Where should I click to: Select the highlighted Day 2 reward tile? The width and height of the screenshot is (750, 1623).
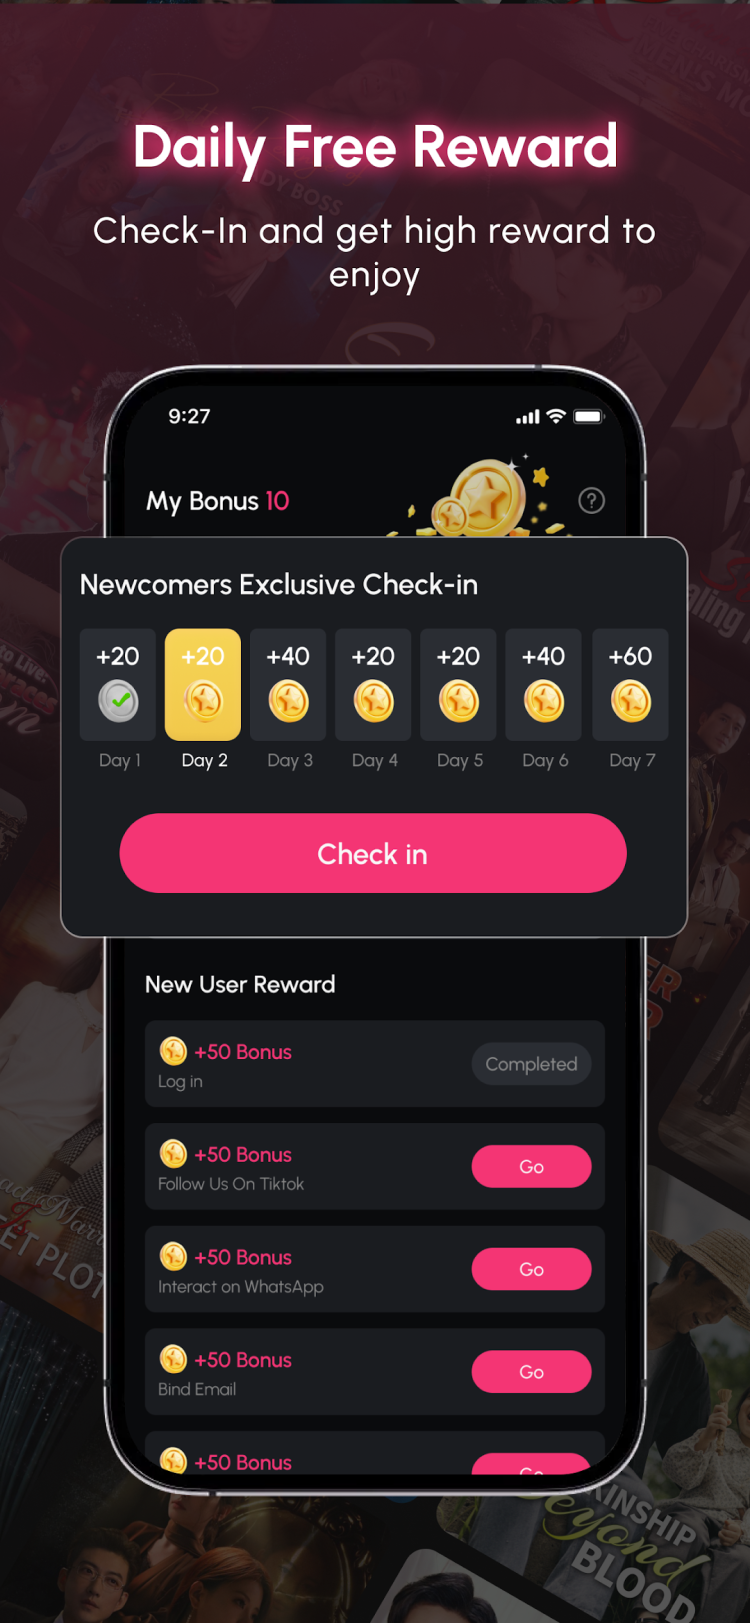tap(203, 684)
